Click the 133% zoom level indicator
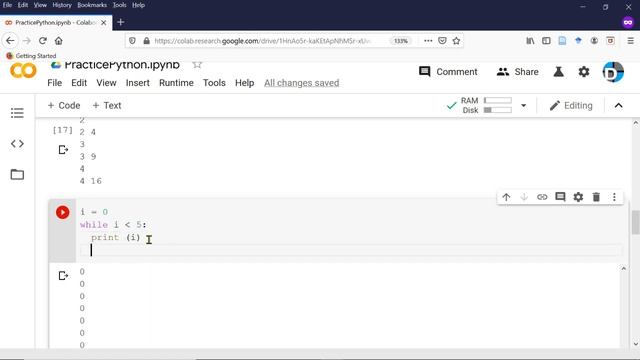The height and width of the screenshot is (360, 640). tap(400, 41)
